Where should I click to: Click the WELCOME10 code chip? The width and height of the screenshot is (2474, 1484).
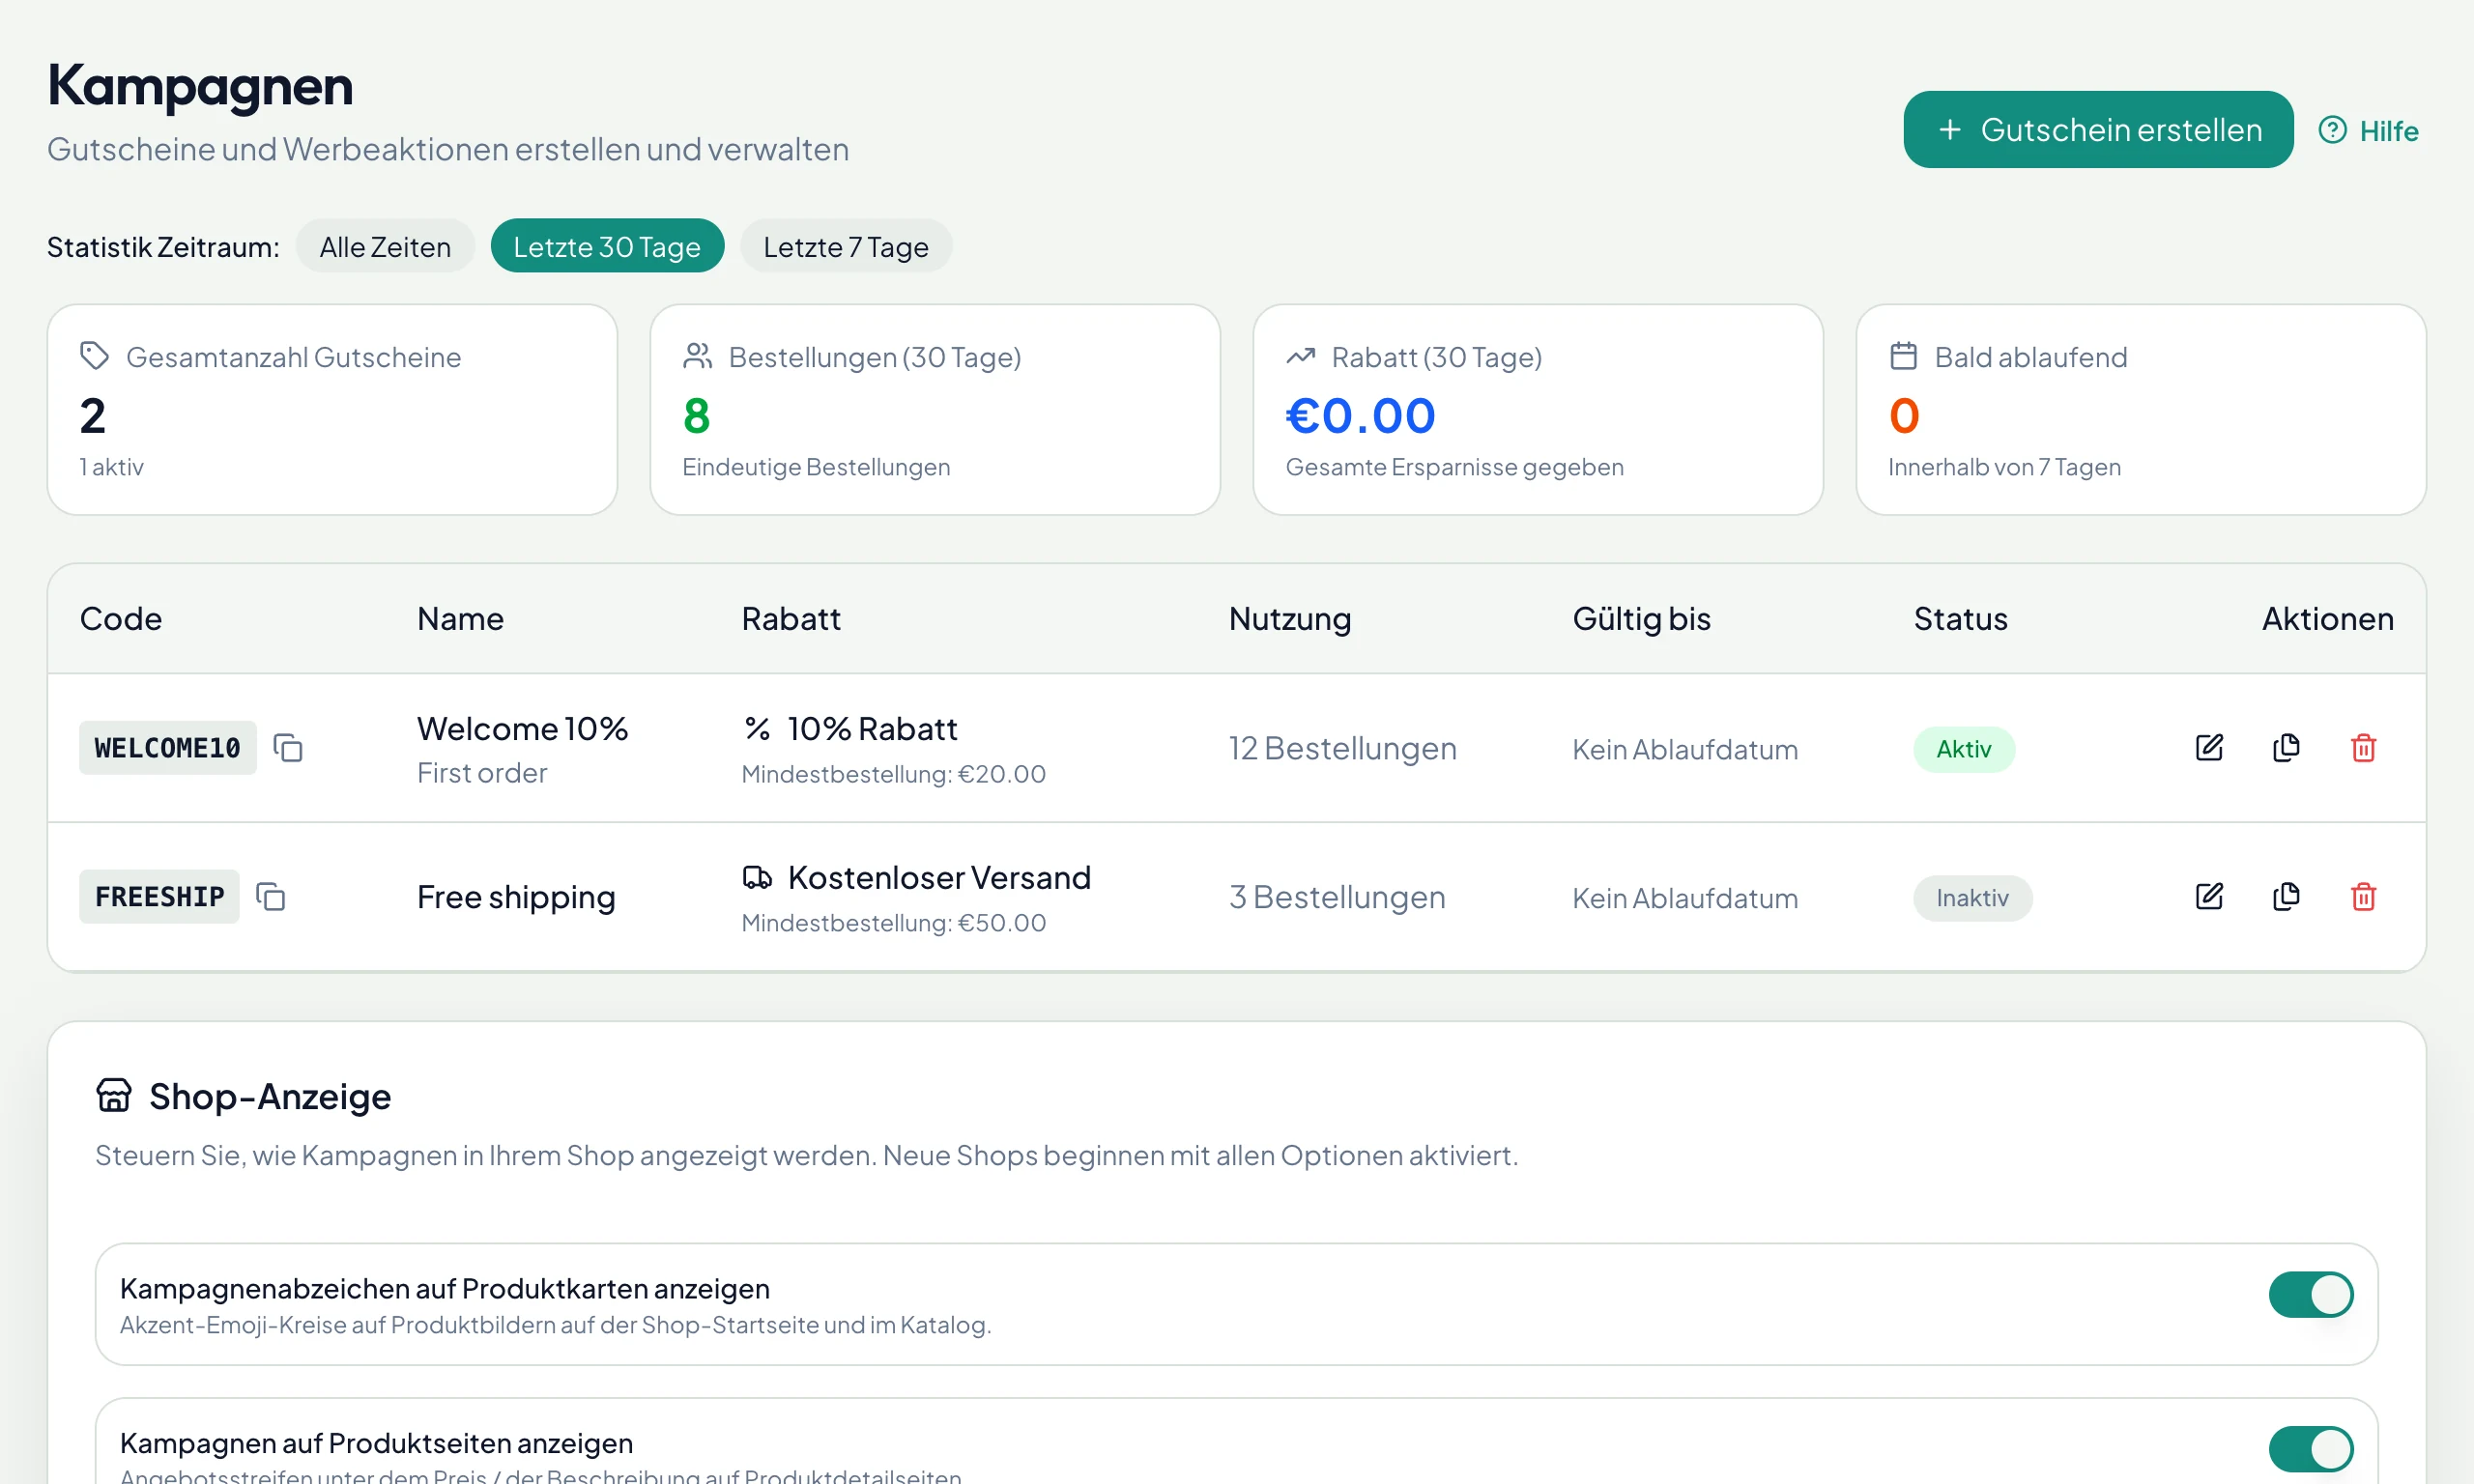(x=168, y=748)
